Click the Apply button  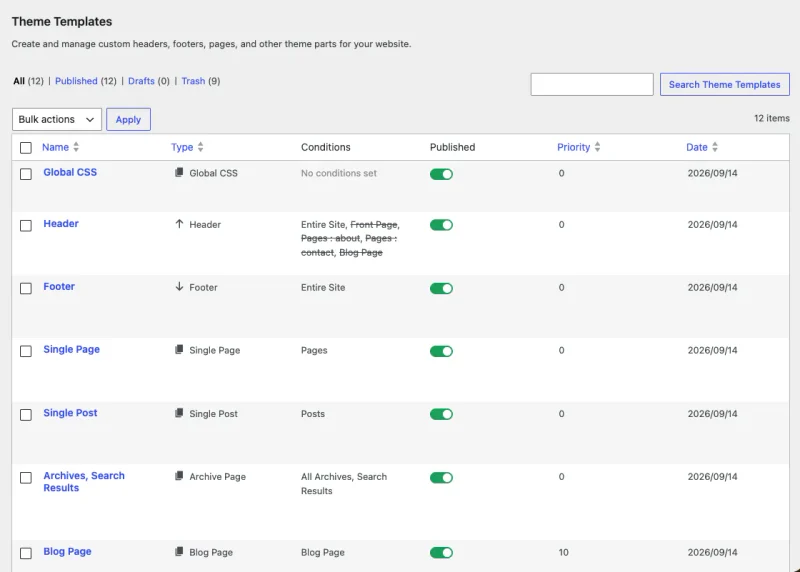(128, 119)
